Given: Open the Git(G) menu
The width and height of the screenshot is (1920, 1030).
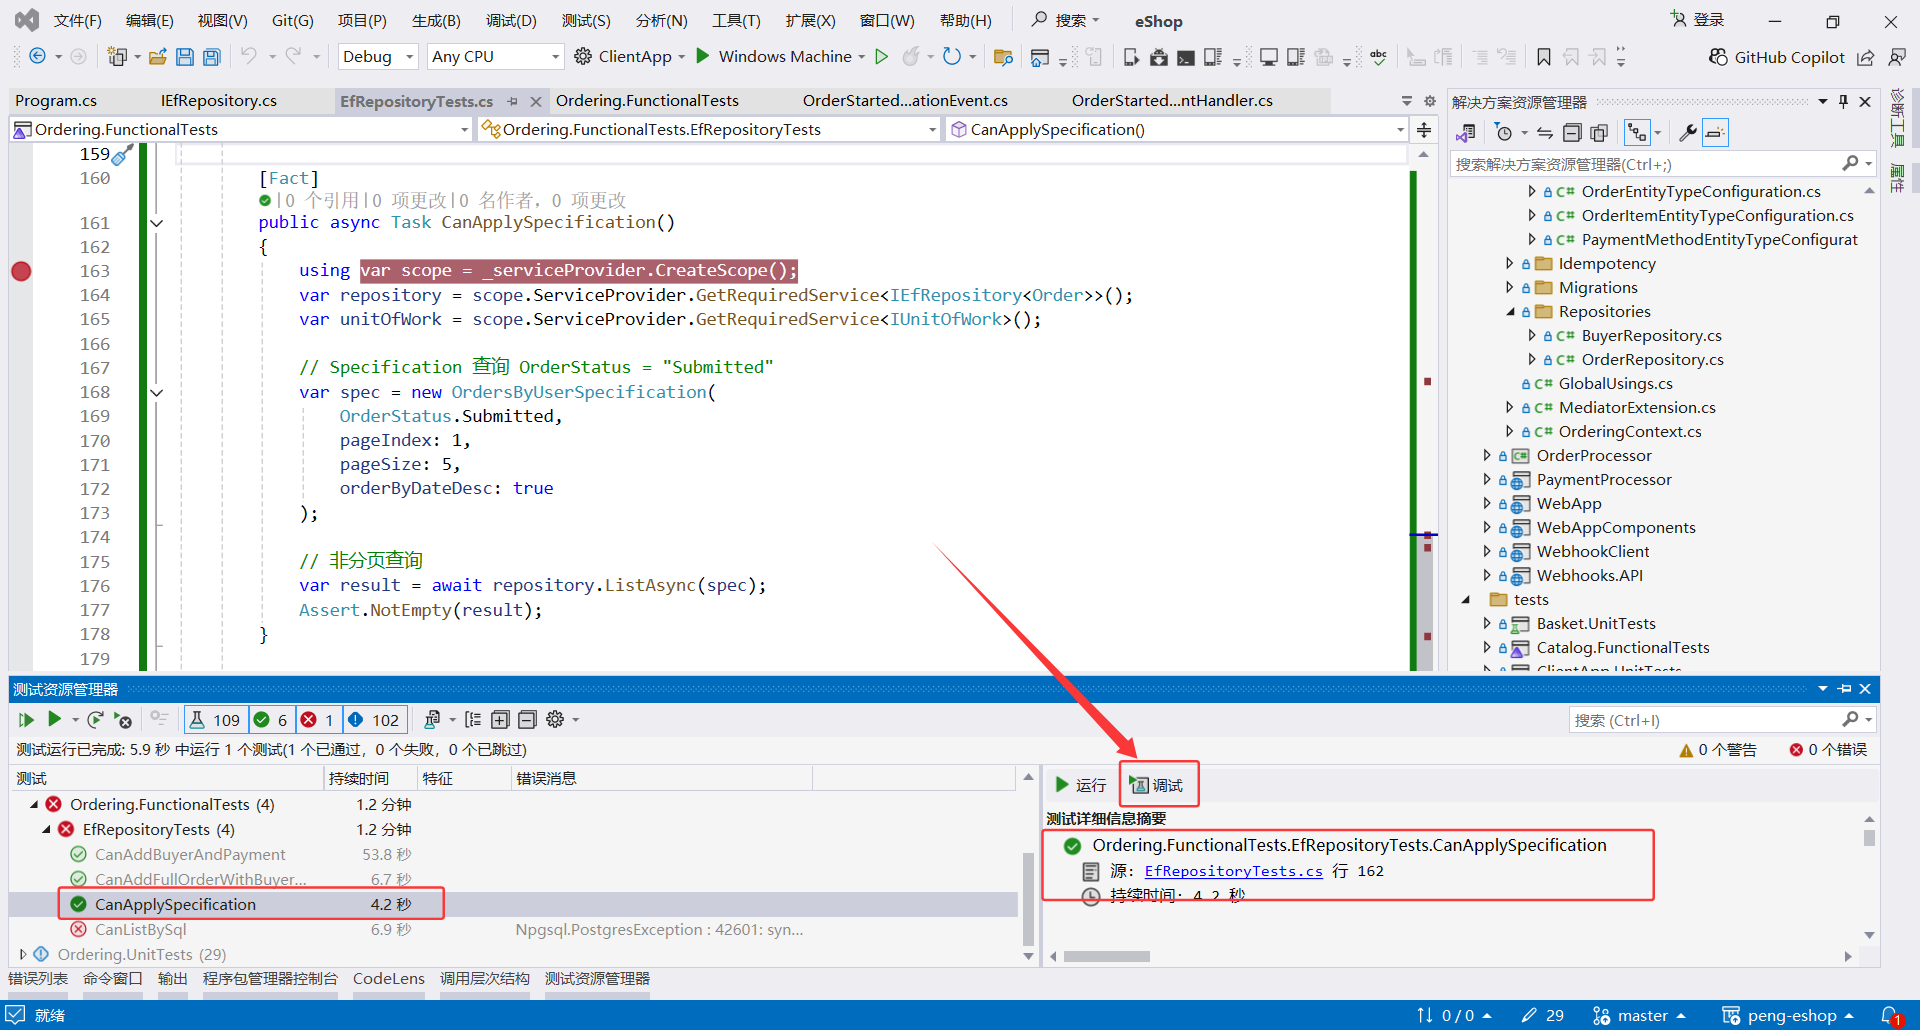Looking at the screenshot, I should 292,21.
